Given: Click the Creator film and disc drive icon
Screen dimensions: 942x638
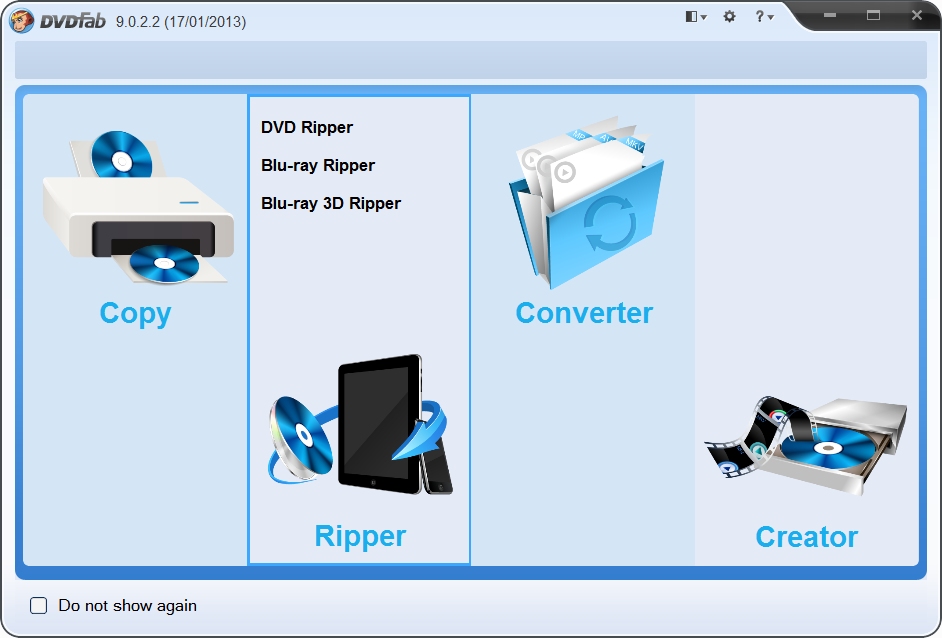Looking at the screenshot, I should click(806, 445).
